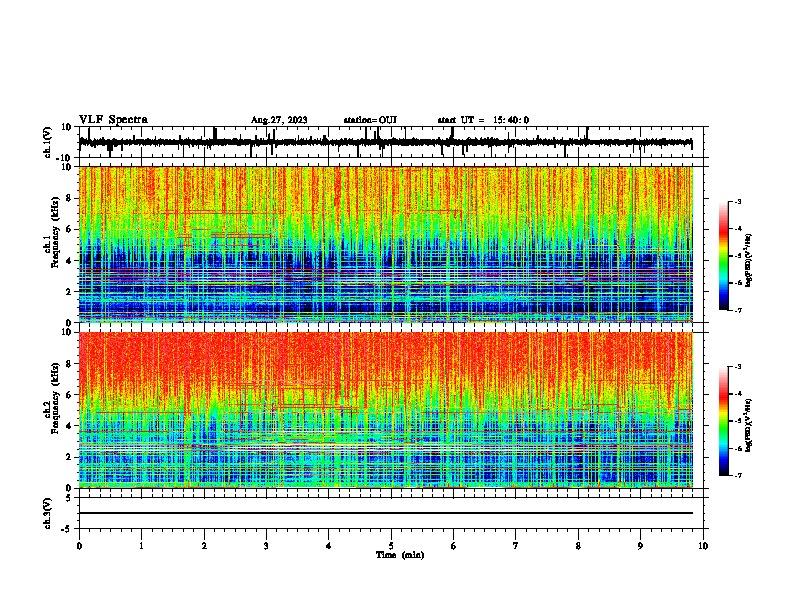Click the "2" kHz tick on ch.1 spectrogram
Image resolution: width=792 pixels, height=612 pixels.
pos(69,291)
